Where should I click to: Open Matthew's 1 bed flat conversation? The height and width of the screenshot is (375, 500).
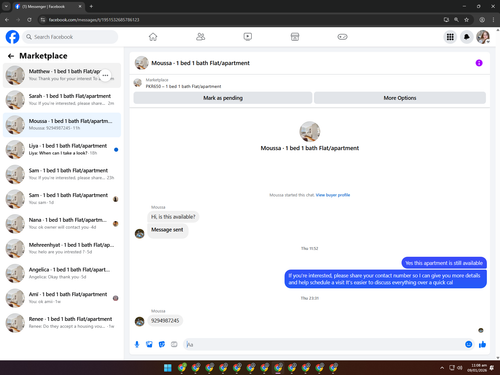click(62, 75)
